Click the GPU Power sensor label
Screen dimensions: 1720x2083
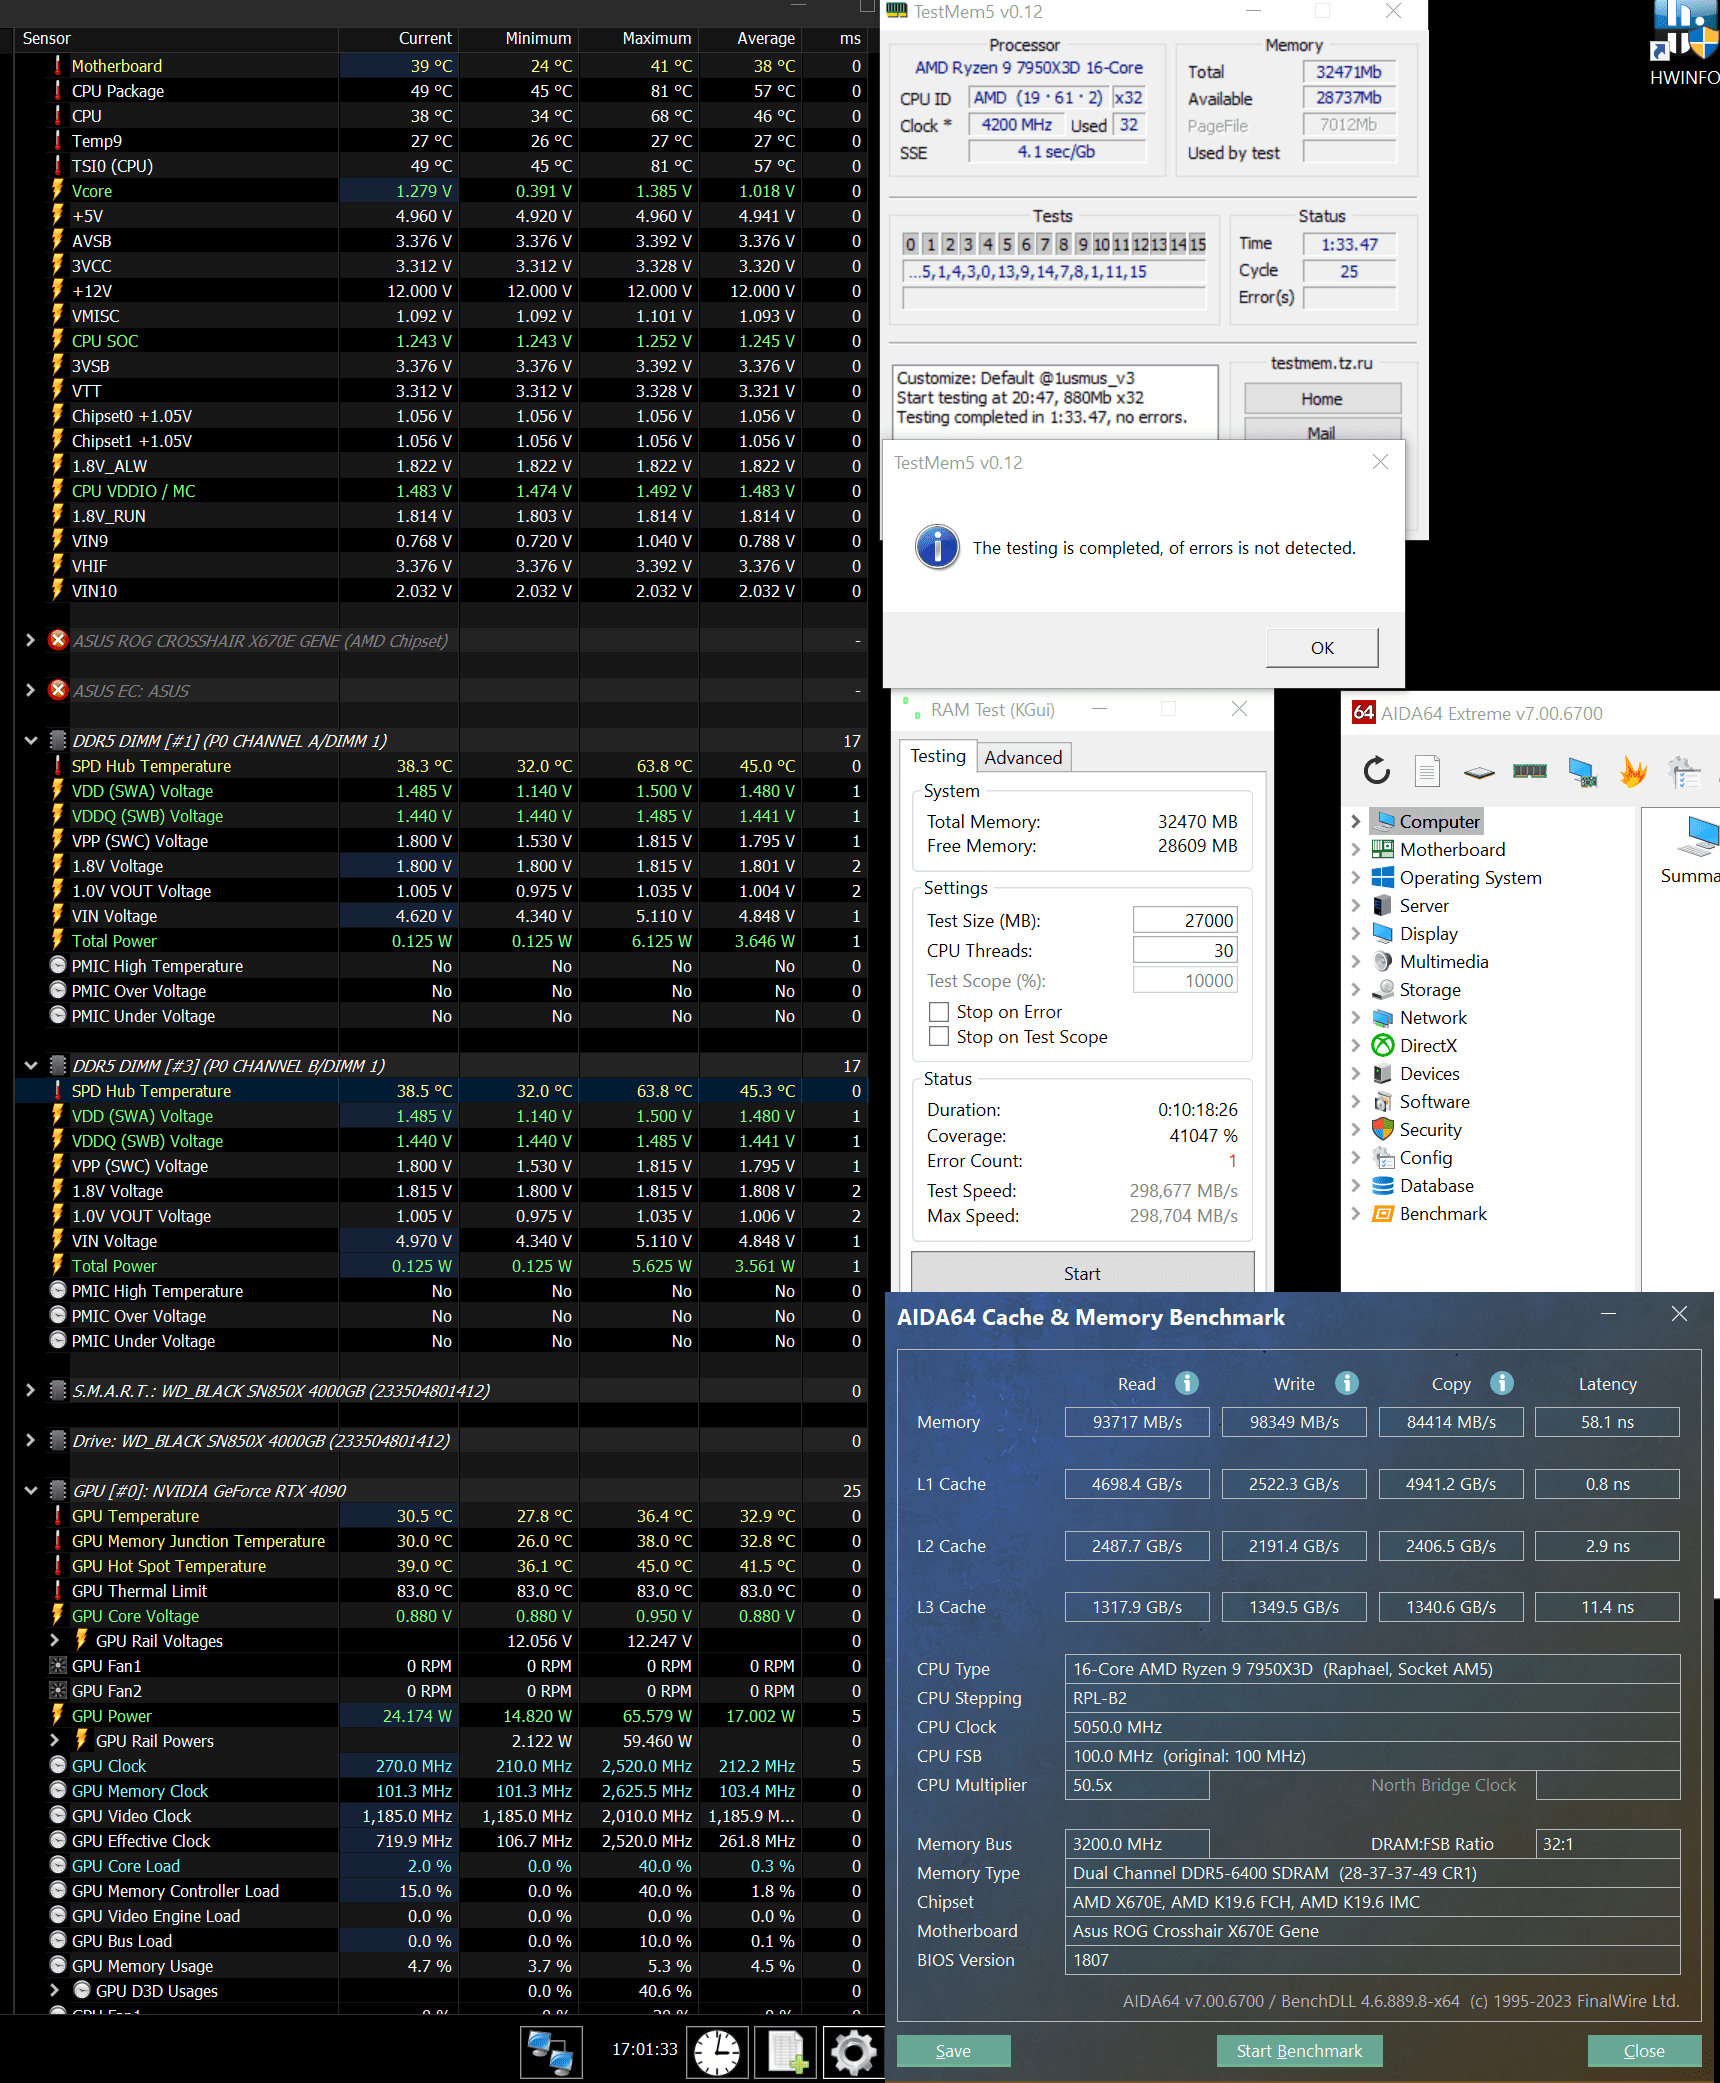(112, 1716)
